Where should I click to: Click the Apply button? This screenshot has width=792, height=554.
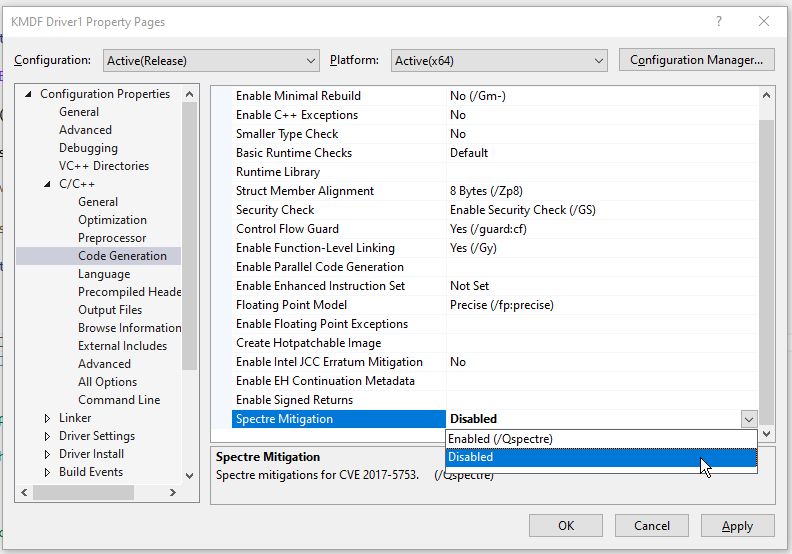pyautogui.click(x=737, y=526)
